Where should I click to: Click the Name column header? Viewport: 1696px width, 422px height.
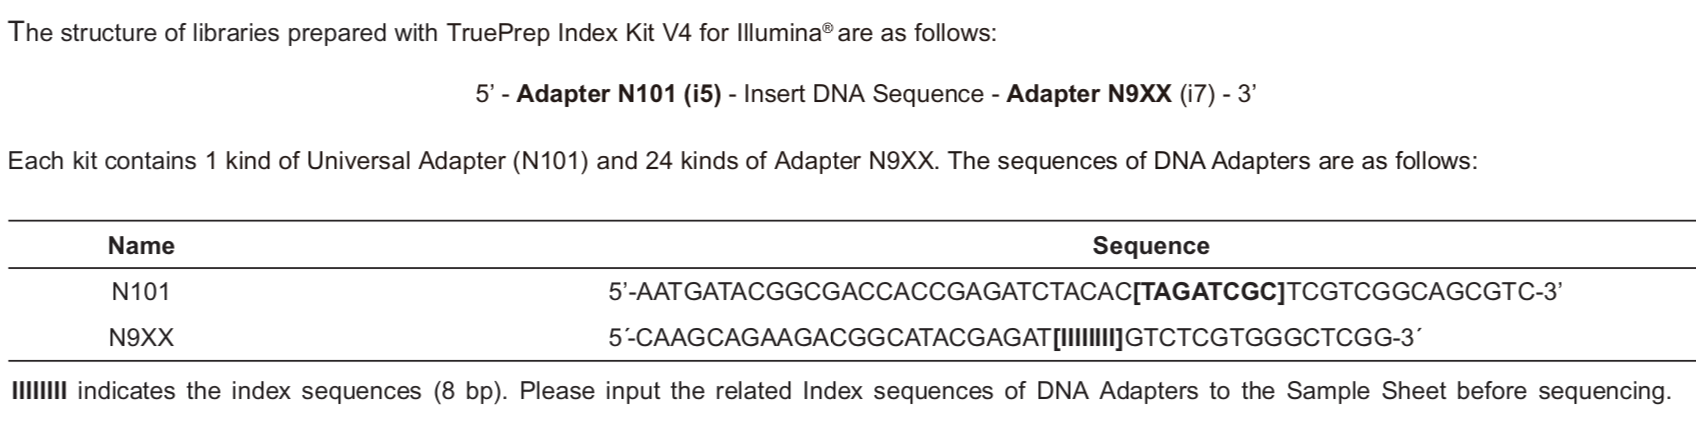[141, 246]
